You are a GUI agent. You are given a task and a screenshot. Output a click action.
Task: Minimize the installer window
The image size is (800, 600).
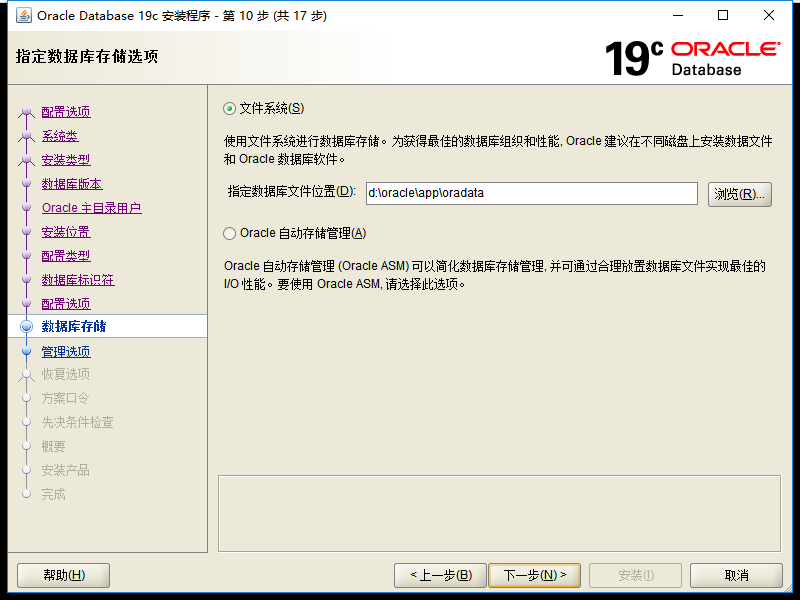tap(678, 16)
